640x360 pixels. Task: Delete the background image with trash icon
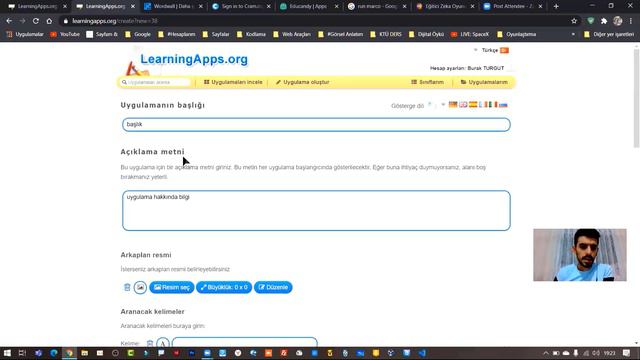[x=127, y=287]
